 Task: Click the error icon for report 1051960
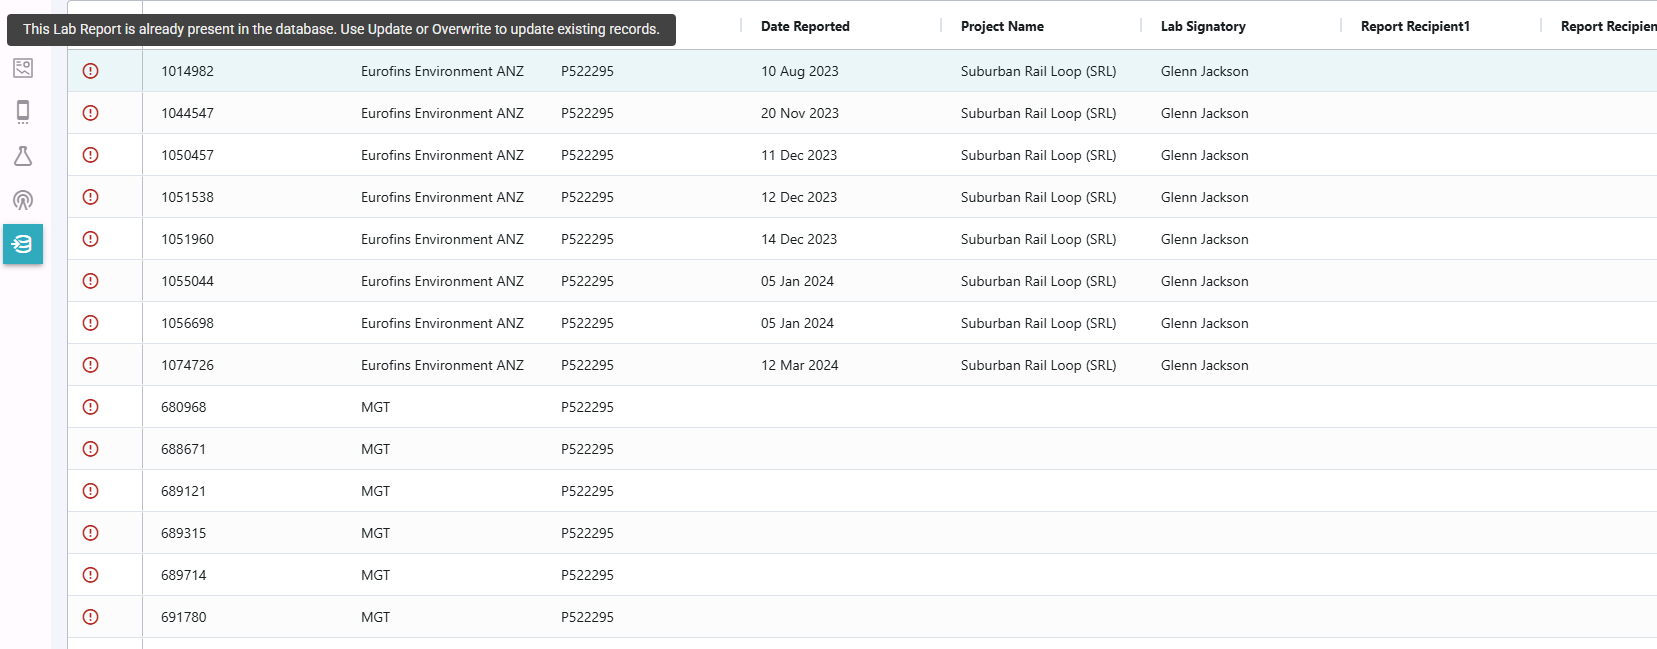pos(90,239)
